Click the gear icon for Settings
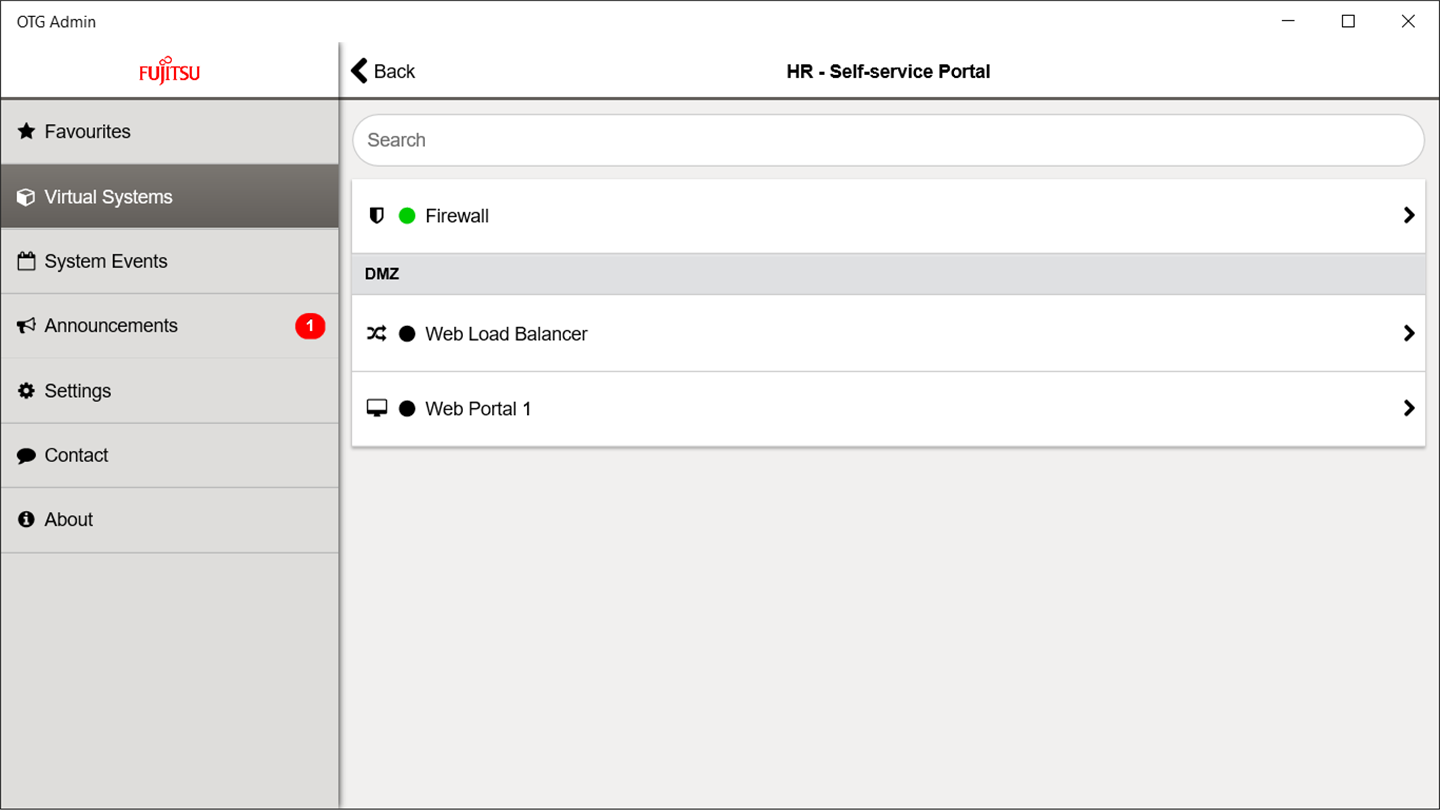The image size is (1440, 810). click(x=26, y=391)
